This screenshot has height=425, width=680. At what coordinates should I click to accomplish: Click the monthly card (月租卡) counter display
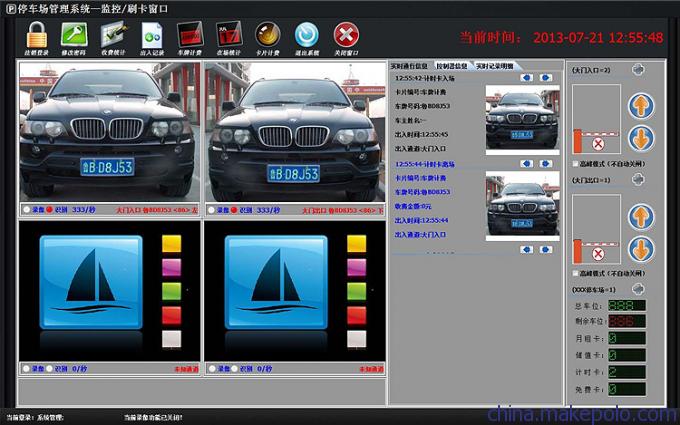pos(627,338)
